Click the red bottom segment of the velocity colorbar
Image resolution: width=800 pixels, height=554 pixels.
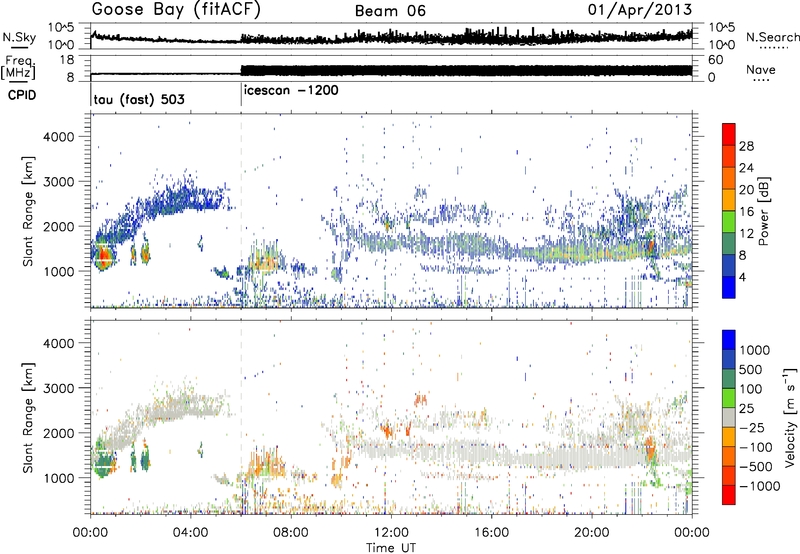point(729,495)
